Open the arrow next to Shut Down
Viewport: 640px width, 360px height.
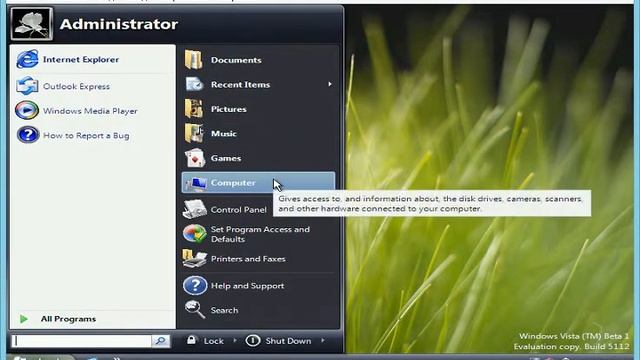pos(322,340)
